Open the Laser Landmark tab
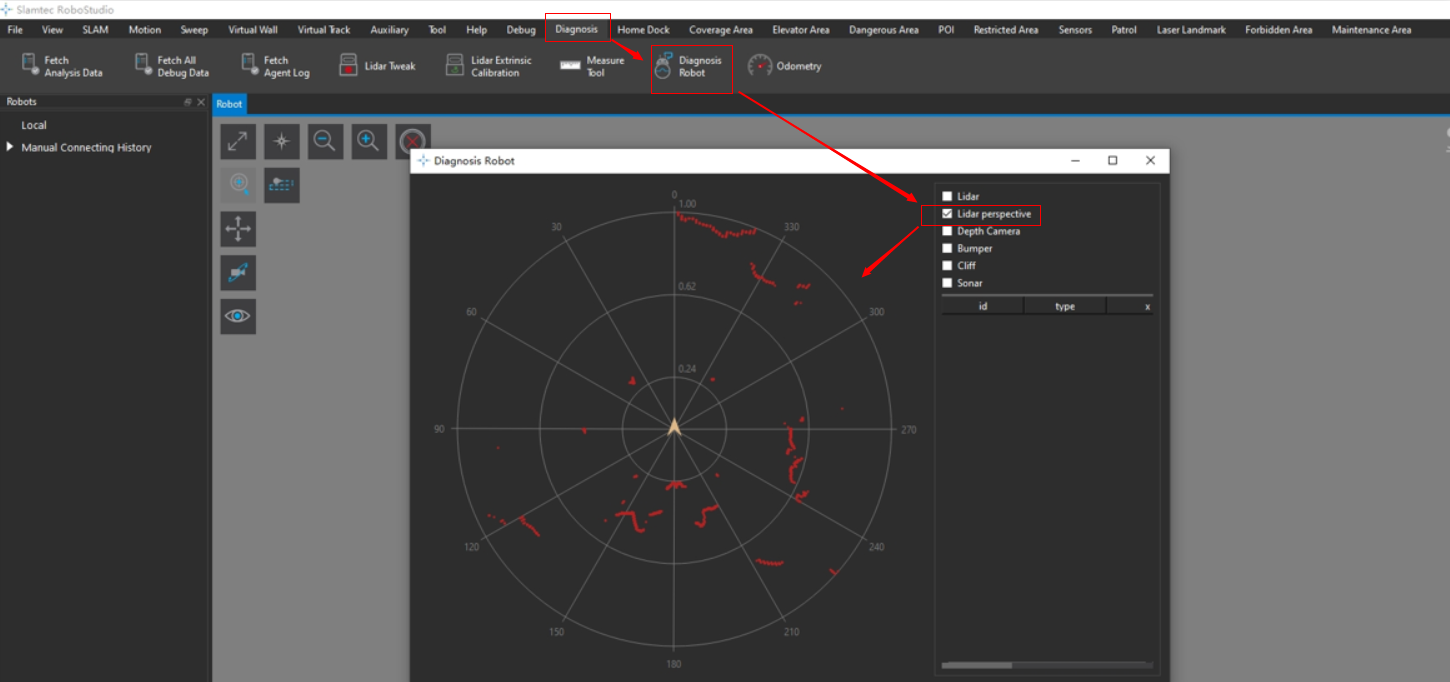Image resolution: width=1450 pixels, height=682 pixels. click(1191, 30)
